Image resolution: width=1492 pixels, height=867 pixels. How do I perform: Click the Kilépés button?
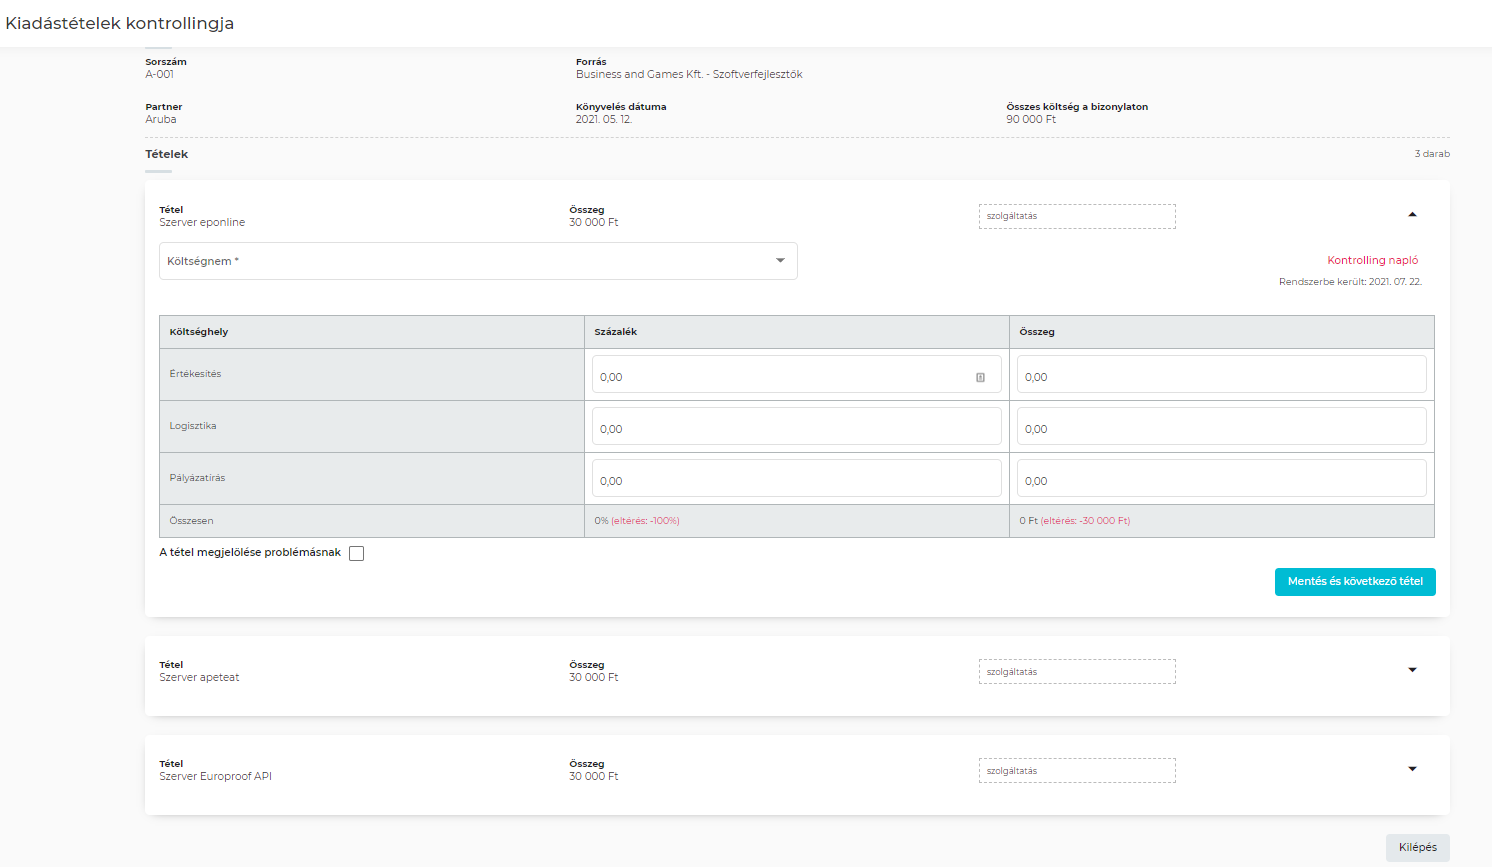(1417, 848)
